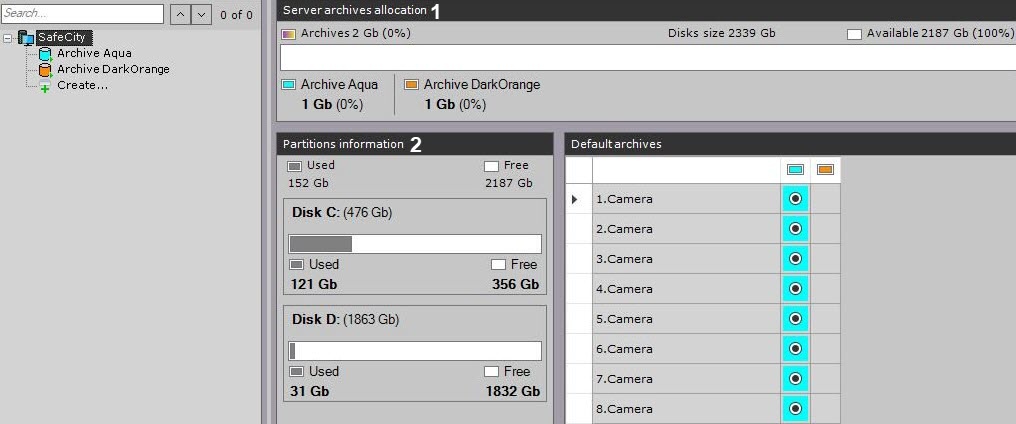The image size is (1016, 424).
Task: Select DarkOrange archive for 6.Camera
Action: pos(825,349)
